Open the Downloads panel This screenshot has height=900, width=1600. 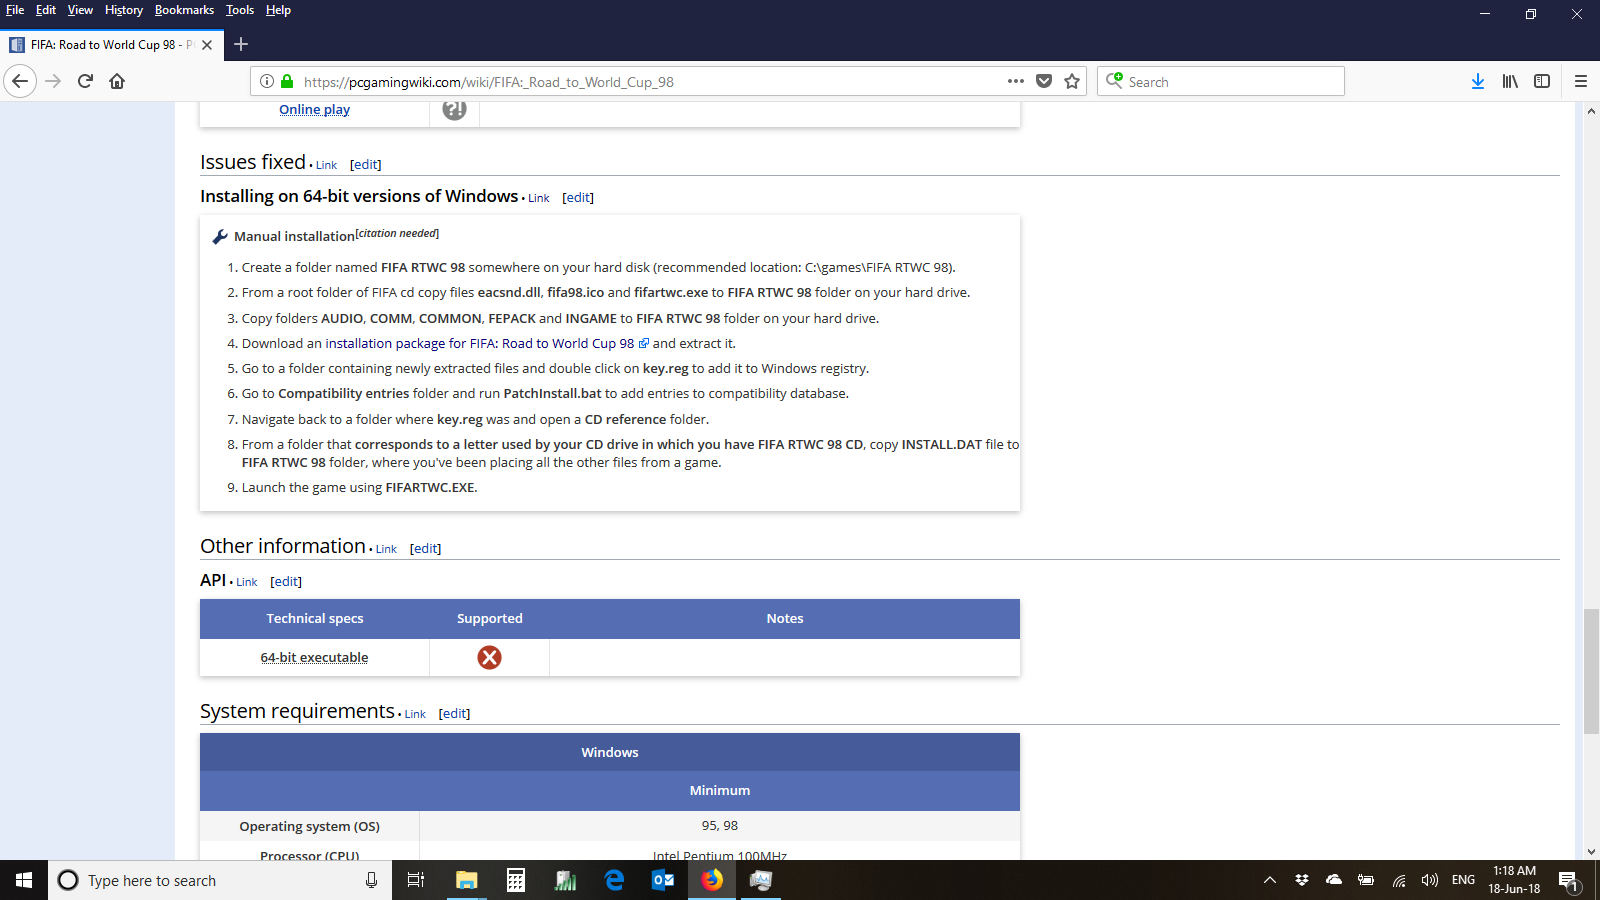pos(1477,81)
